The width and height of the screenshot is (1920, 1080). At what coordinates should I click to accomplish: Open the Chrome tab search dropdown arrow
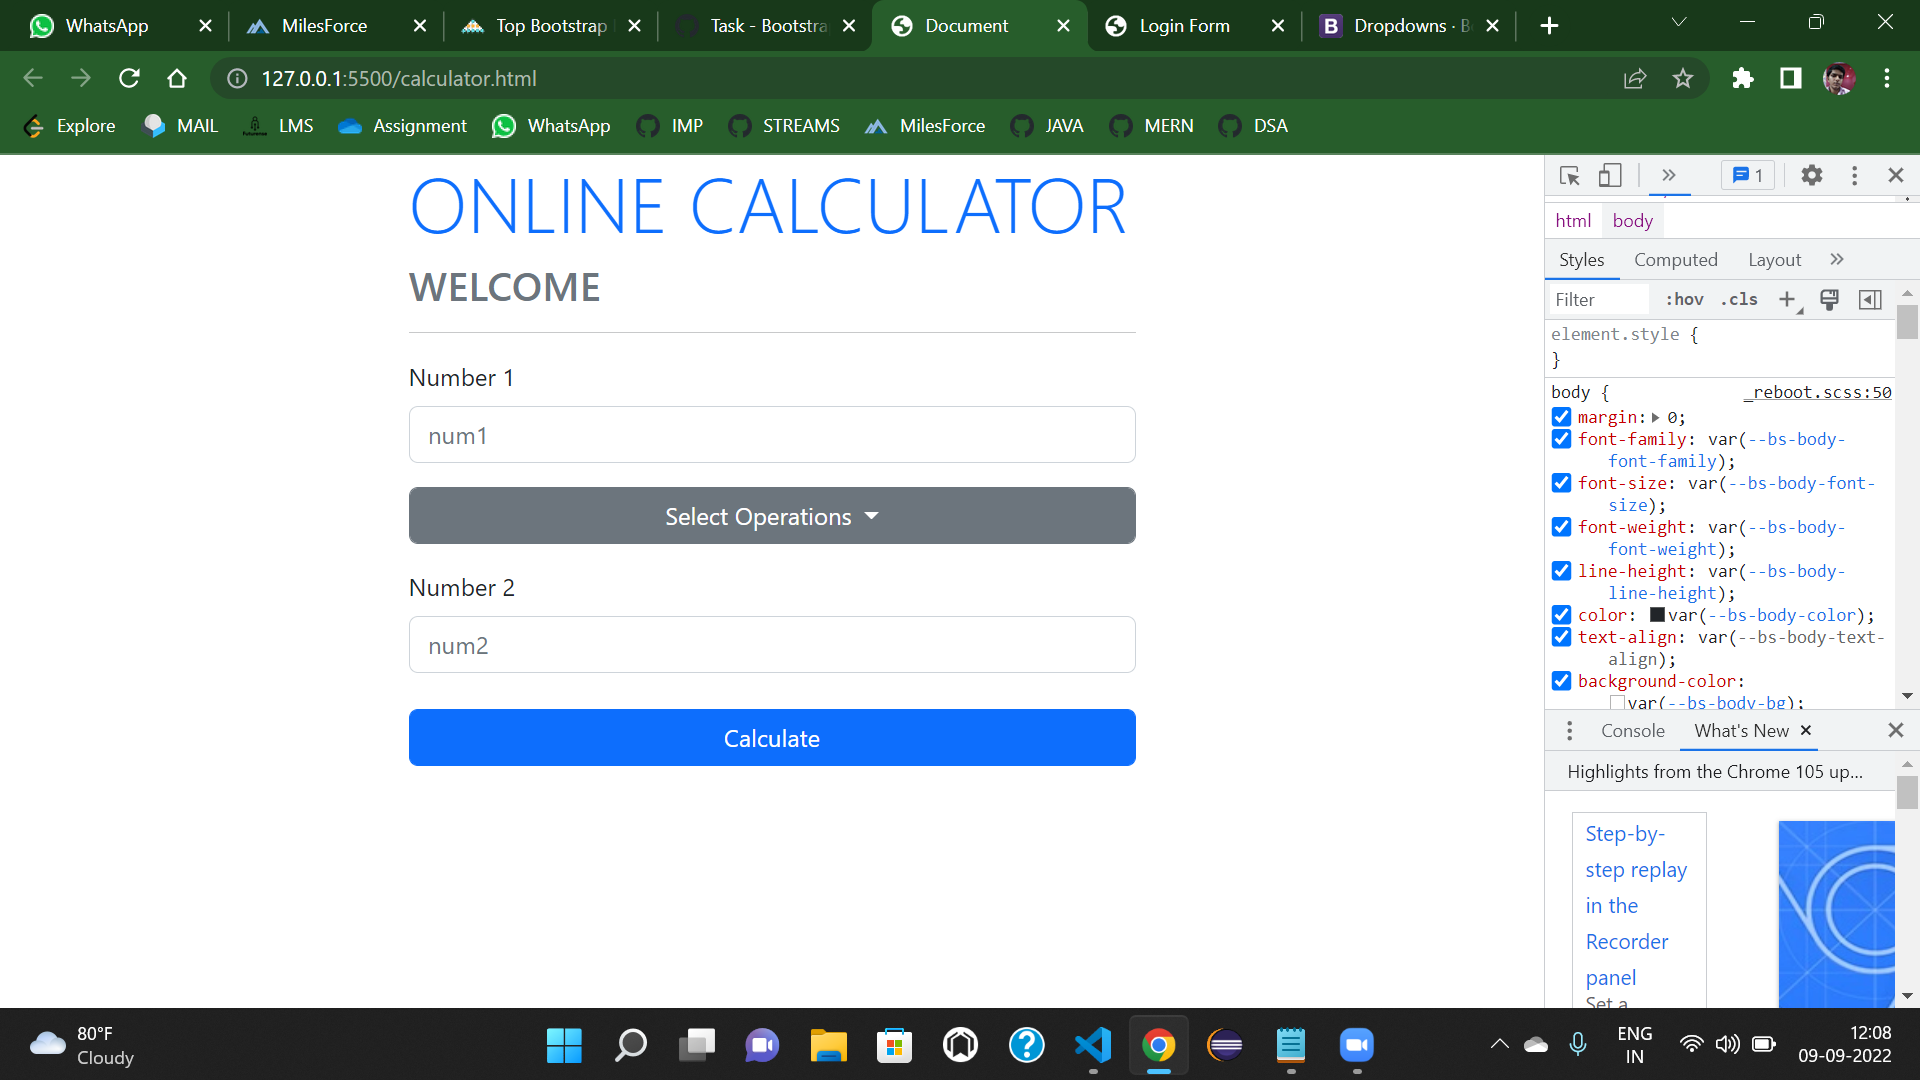point(1679,23)
